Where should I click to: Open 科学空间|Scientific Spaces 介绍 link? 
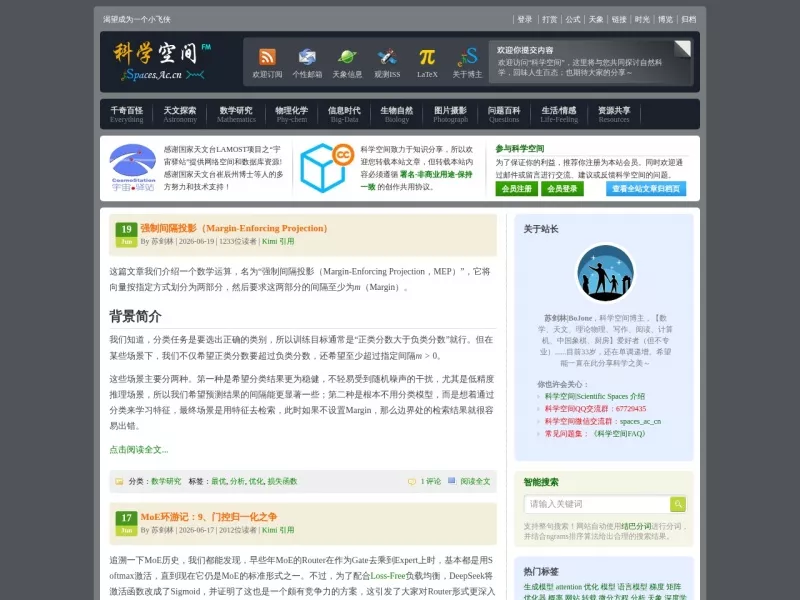click(x=595, y=396)
